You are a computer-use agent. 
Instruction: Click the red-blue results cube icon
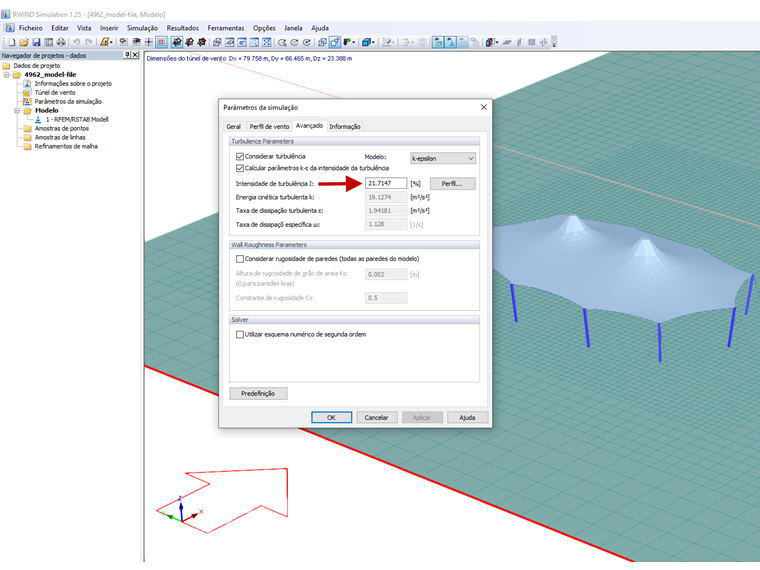pos(490,43)
